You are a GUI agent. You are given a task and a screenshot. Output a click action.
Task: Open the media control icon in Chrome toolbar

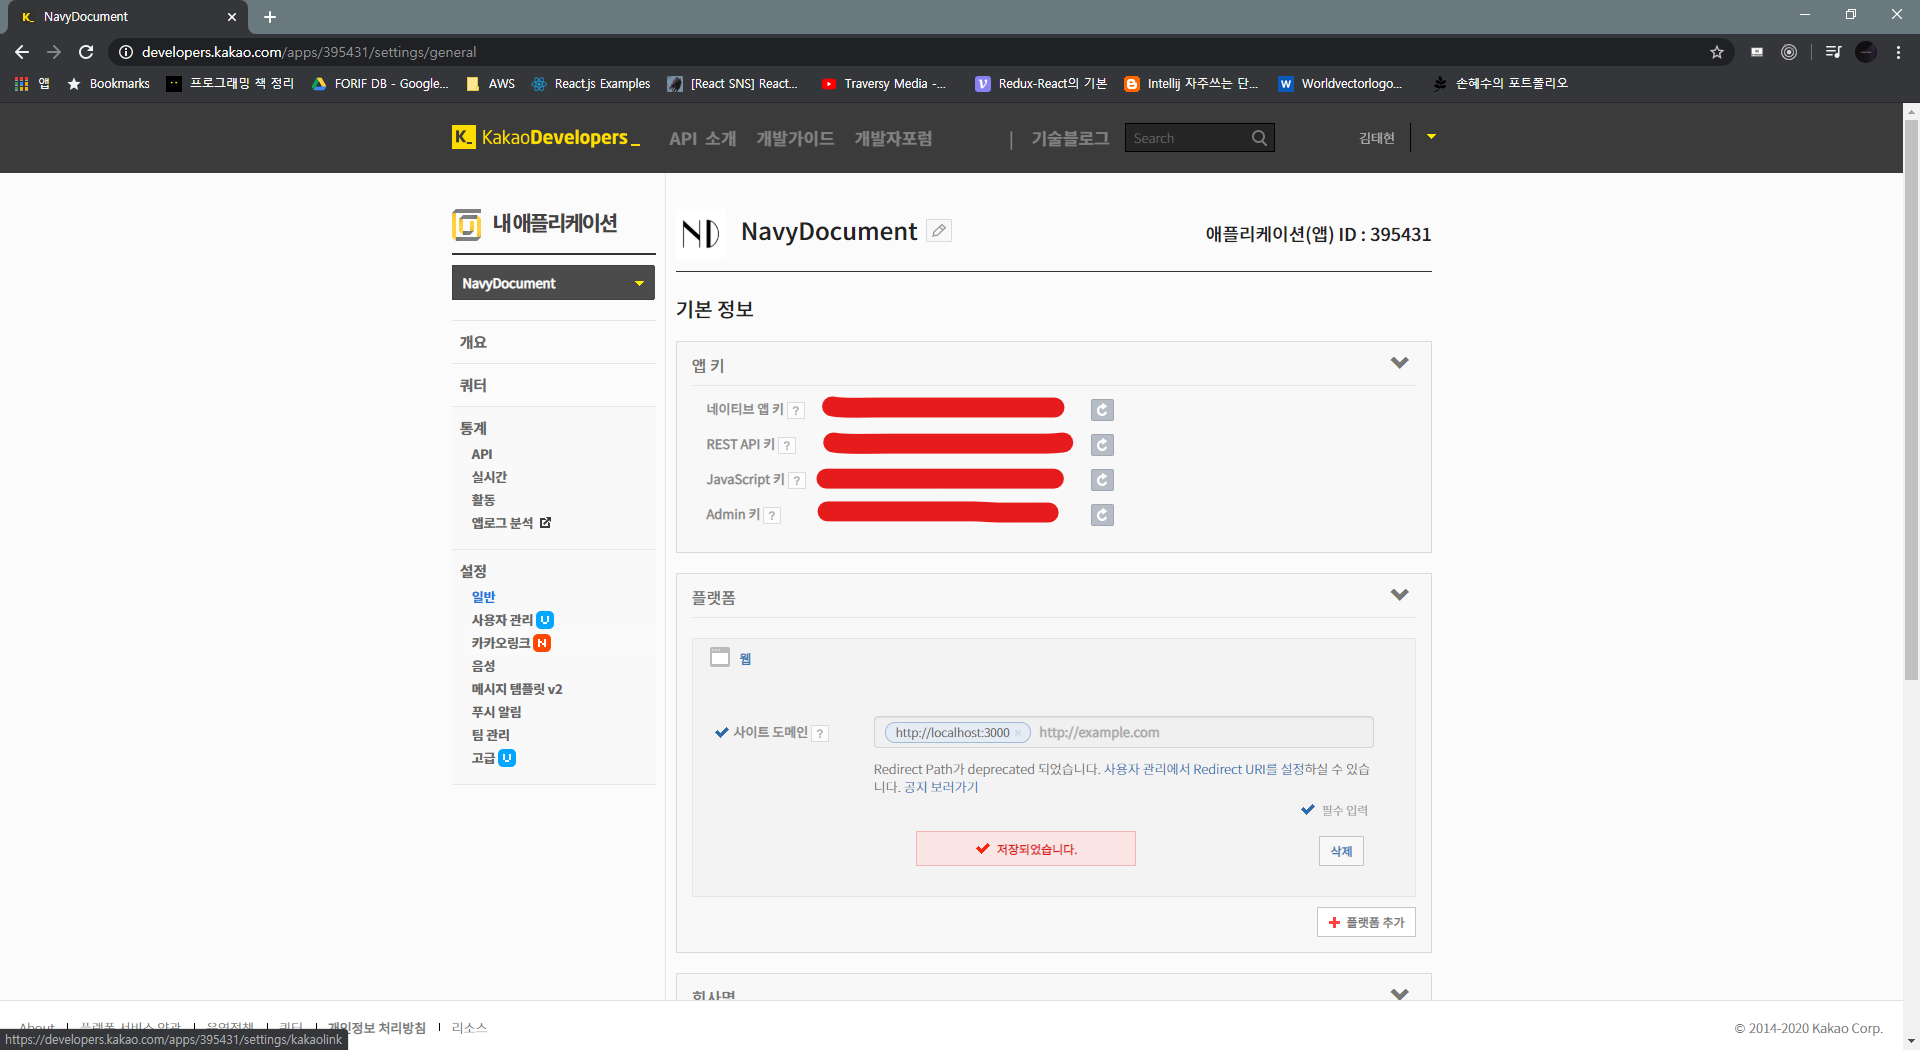1833,52
